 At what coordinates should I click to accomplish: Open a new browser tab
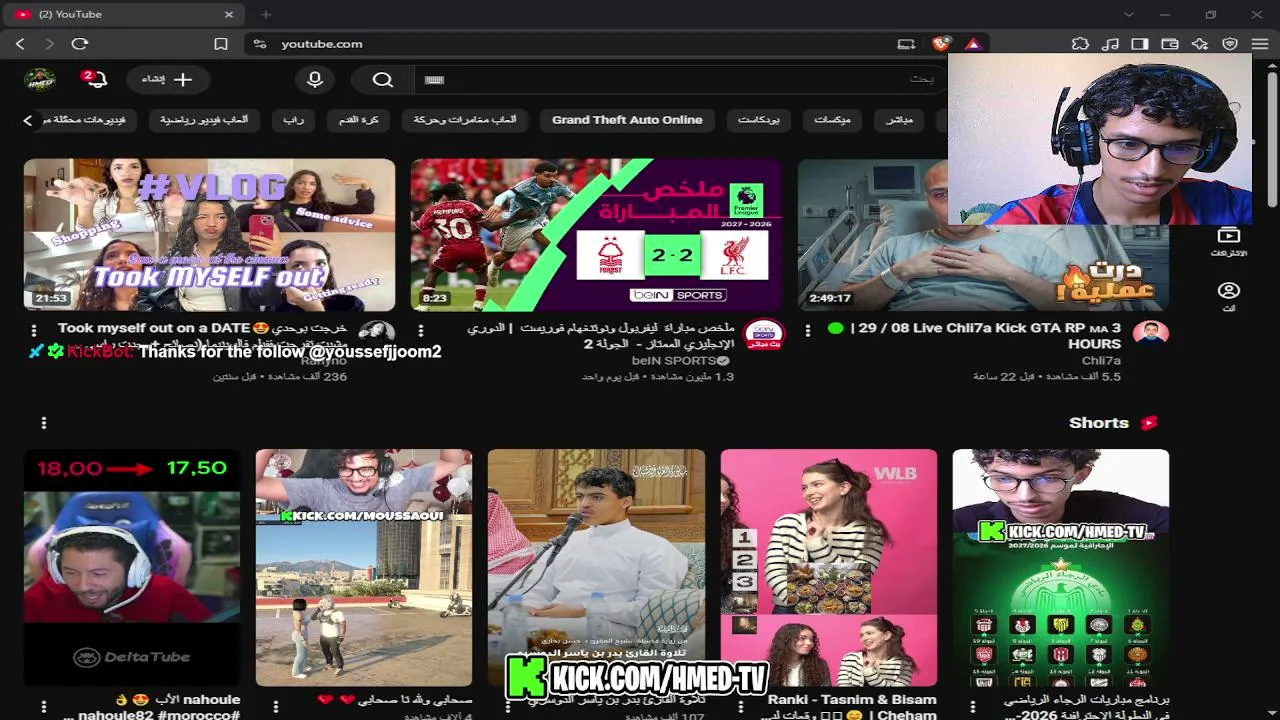265,15
